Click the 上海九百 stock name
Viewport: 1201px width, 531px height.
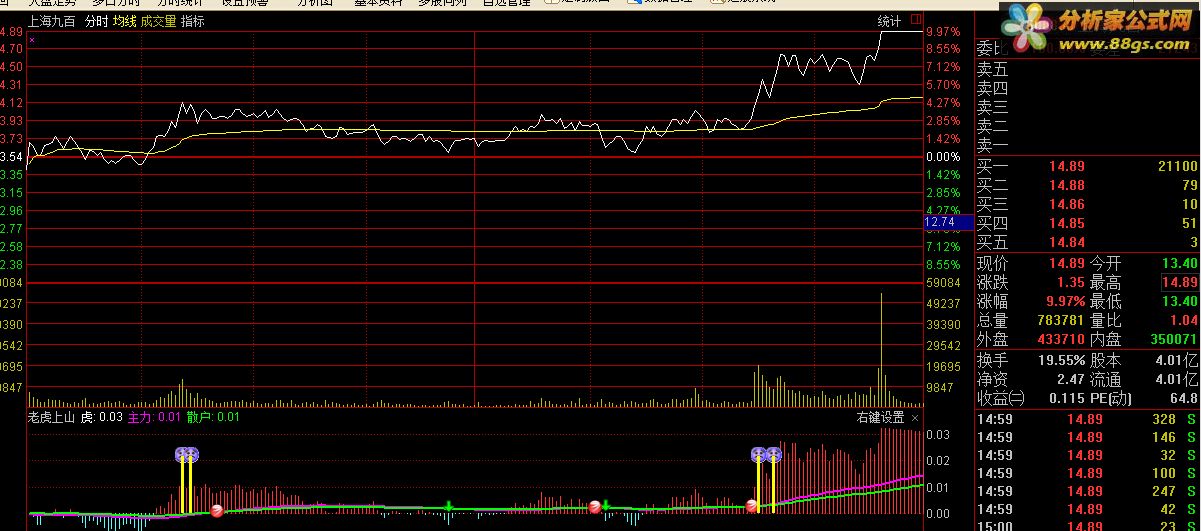(x=53, y=21)
